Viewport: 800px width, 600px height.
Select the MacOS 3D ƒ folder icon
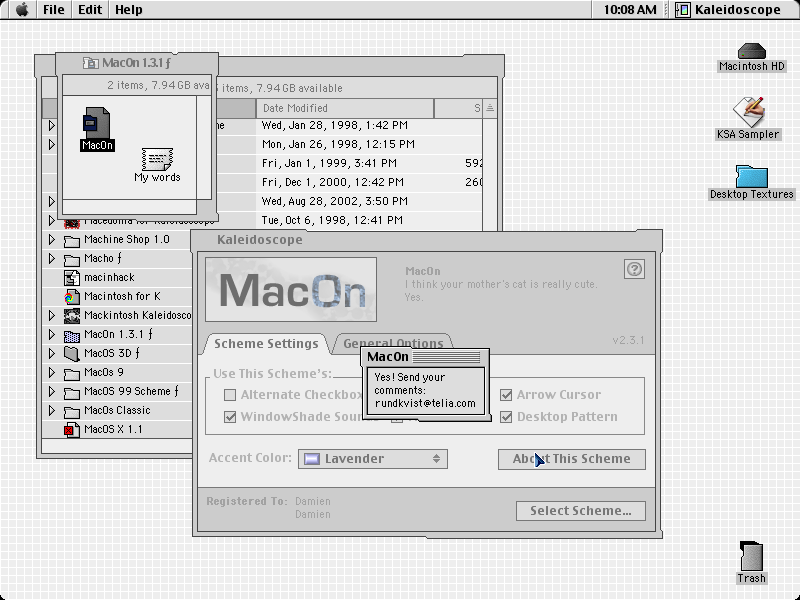[72, 354]
